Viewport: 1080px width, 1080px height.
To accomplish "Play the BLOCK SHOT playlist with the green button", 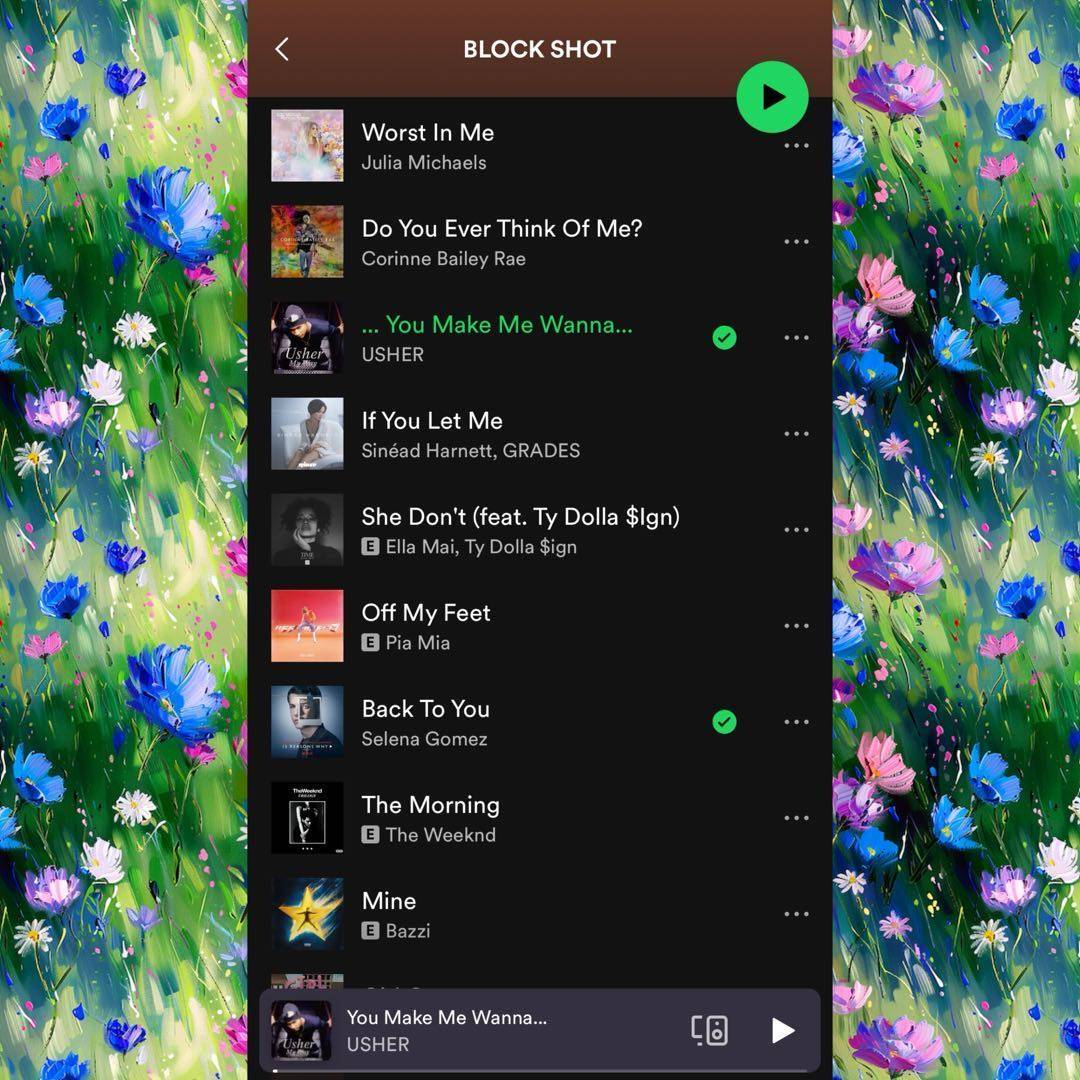I will [x=772, y=97].
